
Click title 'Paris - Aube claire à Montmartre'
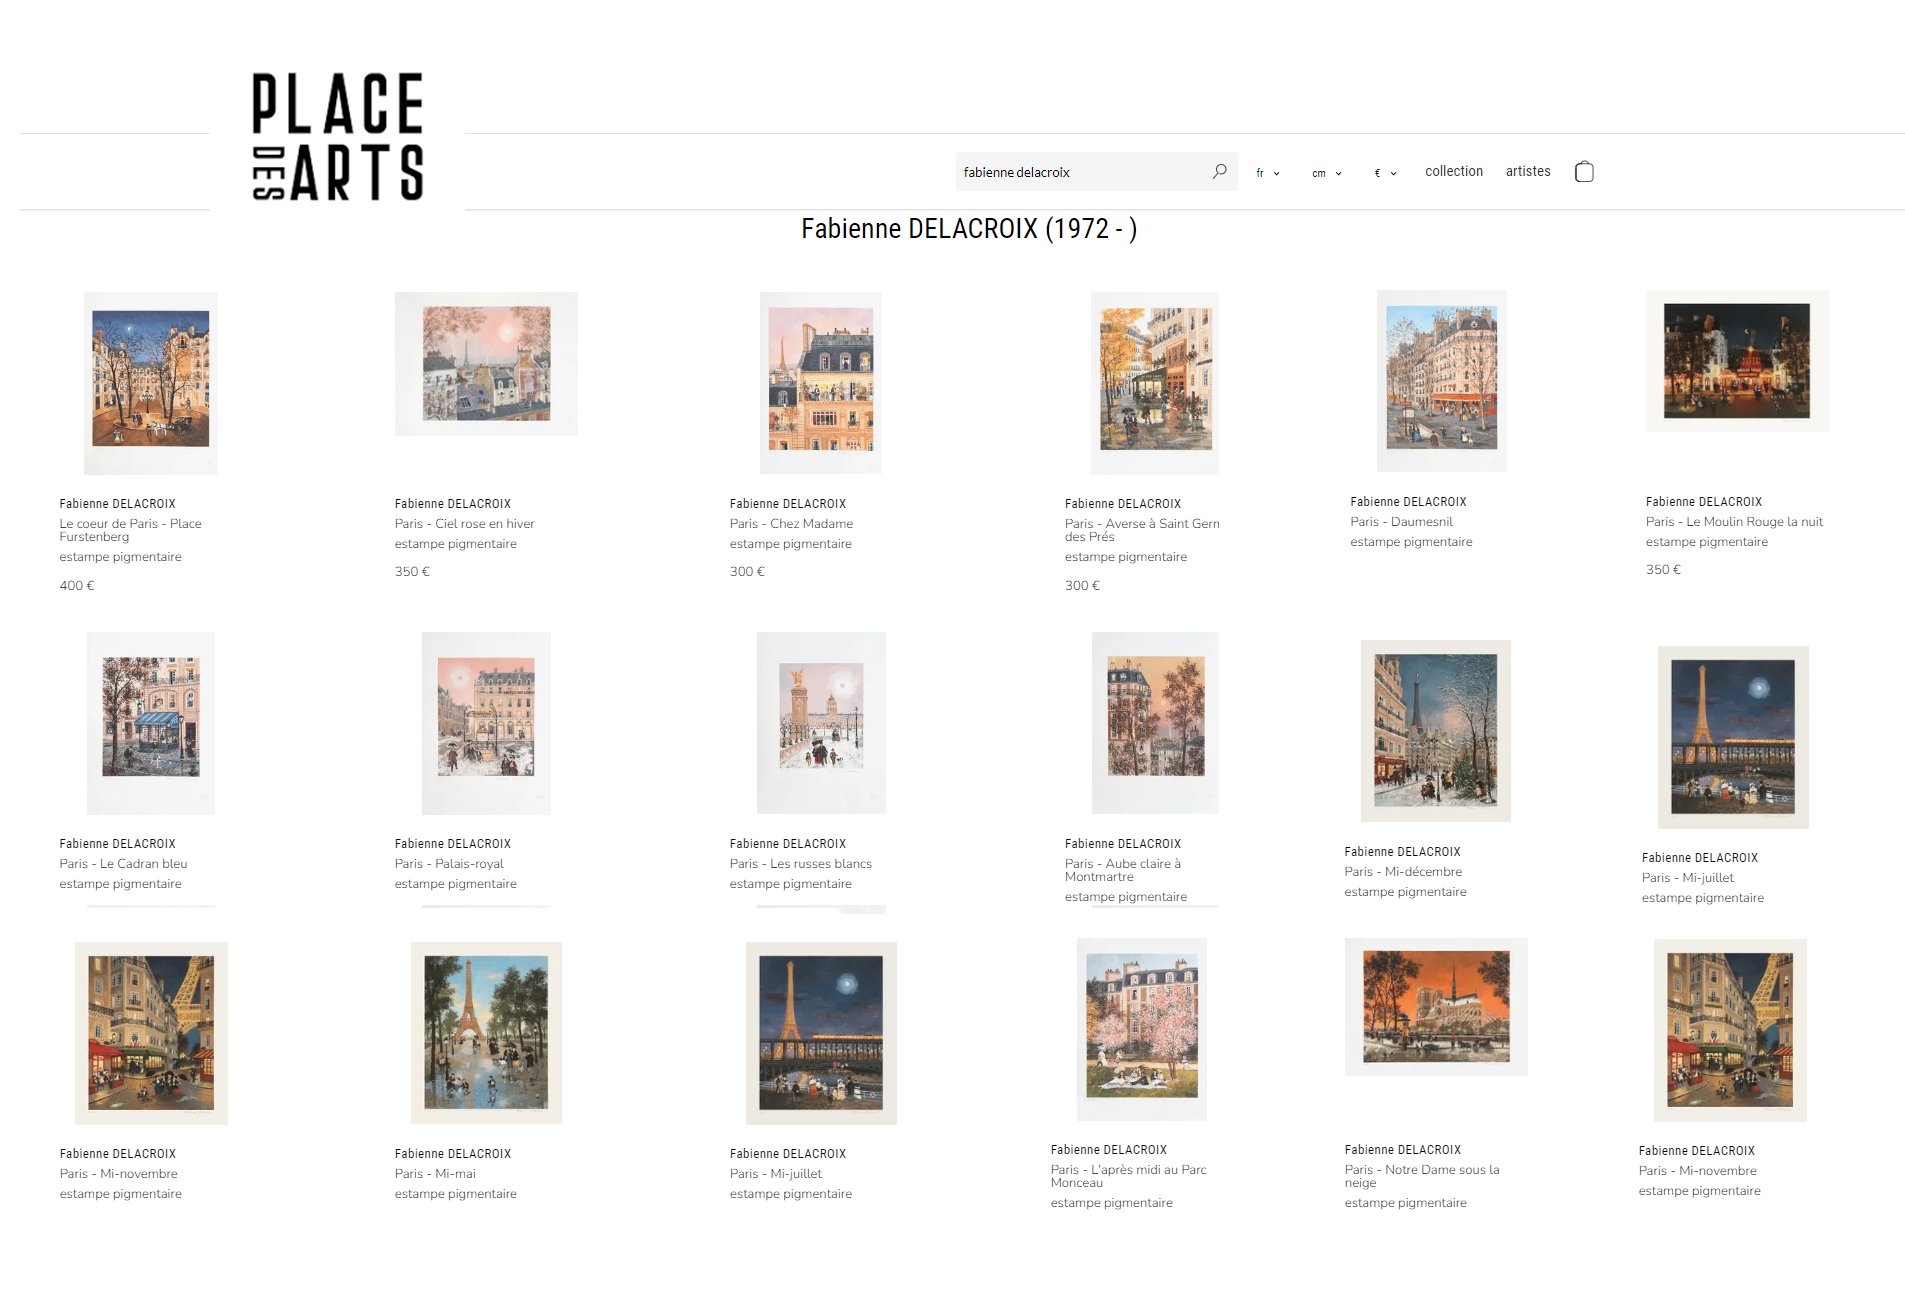(x=1122, y=870)
